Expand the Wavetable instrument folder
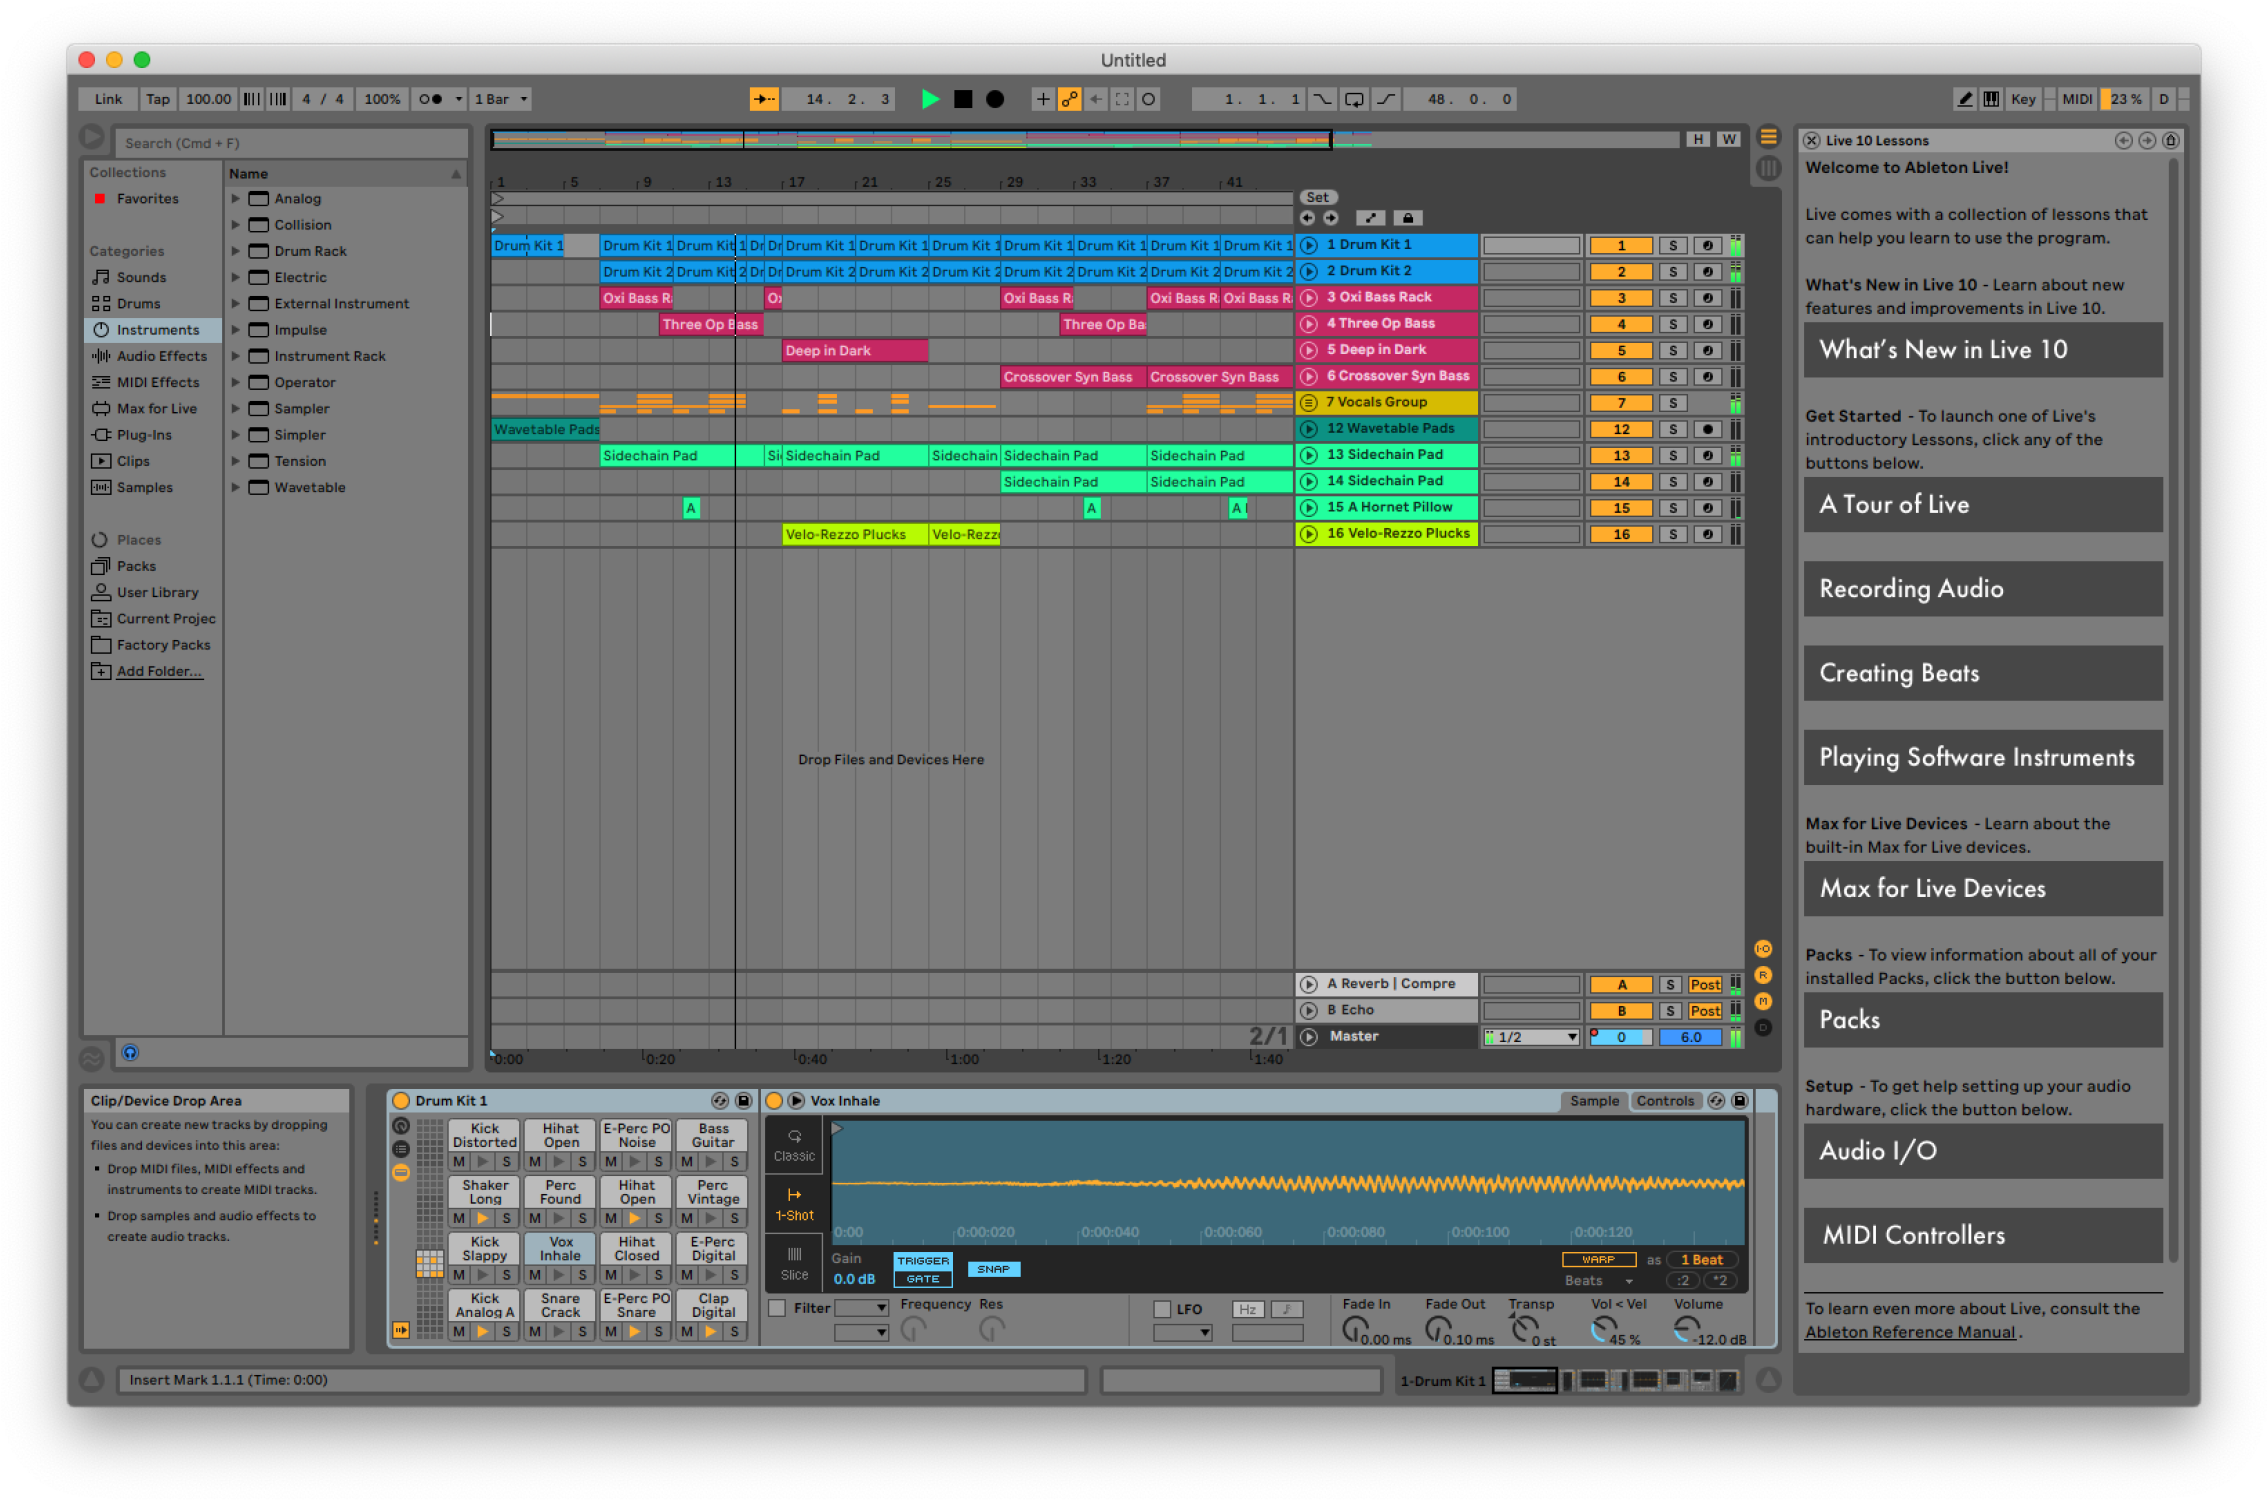 point(236,487)
